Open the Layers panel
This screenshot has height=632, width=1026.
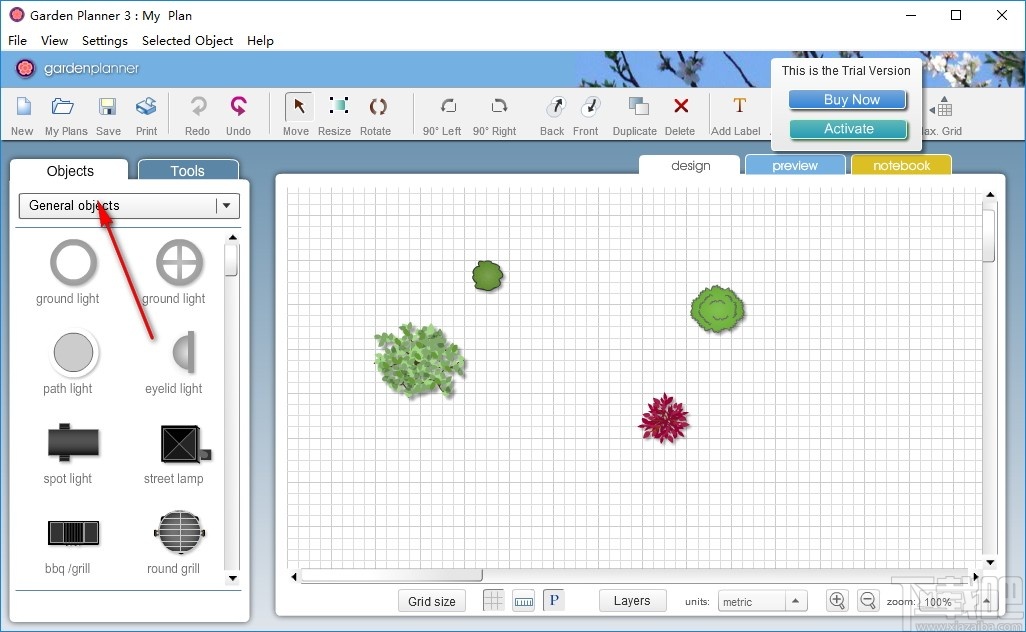click(x=632, y=600)
